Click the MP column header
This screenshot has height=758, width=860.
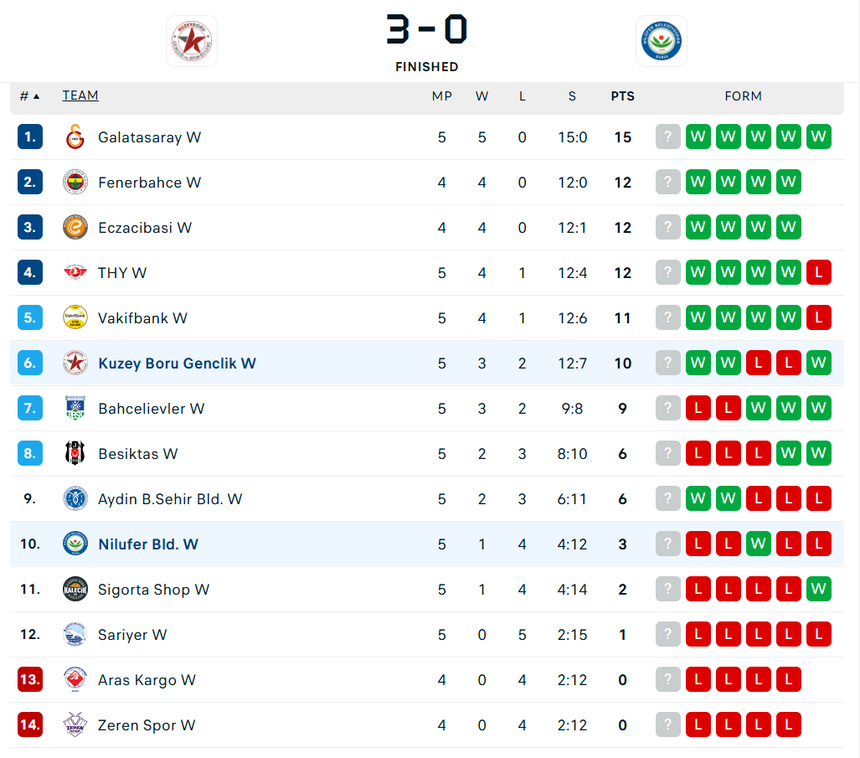click(x=441, y=97)
